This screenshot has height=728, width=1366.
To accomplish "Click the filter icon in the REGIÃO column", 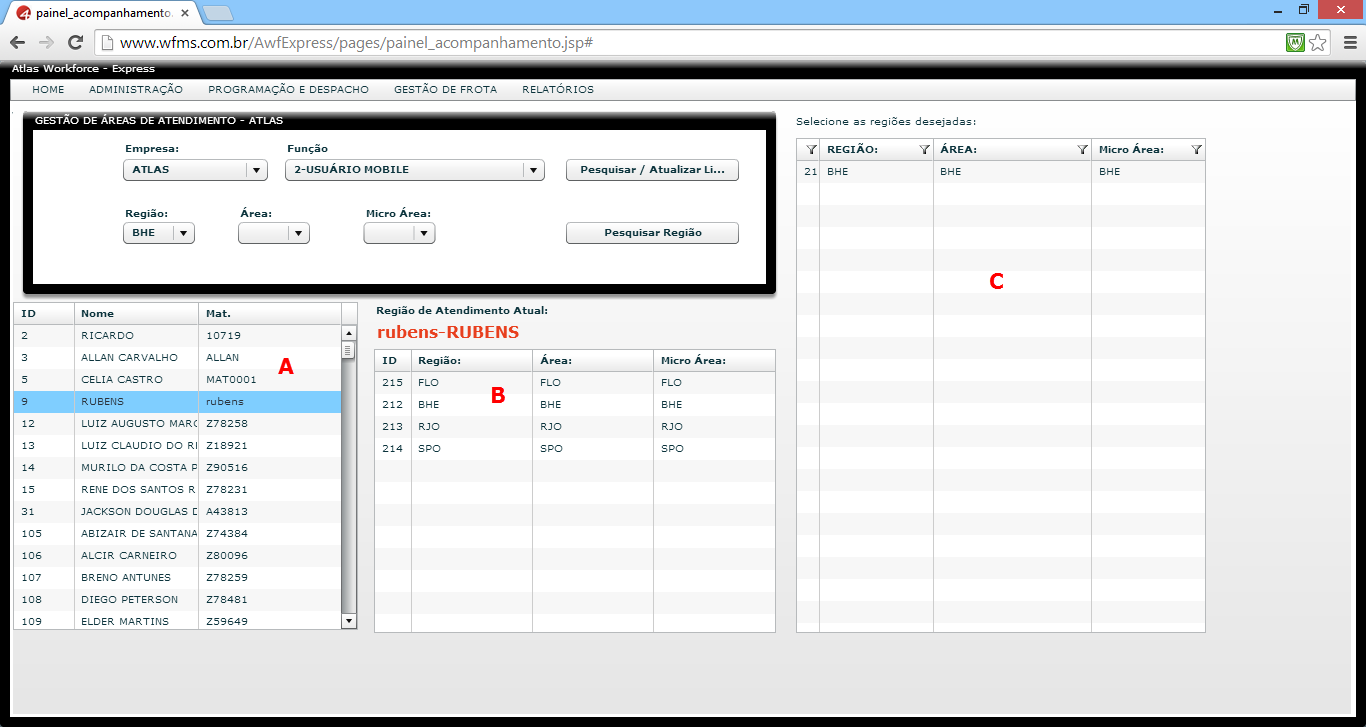I will point(924,149).
